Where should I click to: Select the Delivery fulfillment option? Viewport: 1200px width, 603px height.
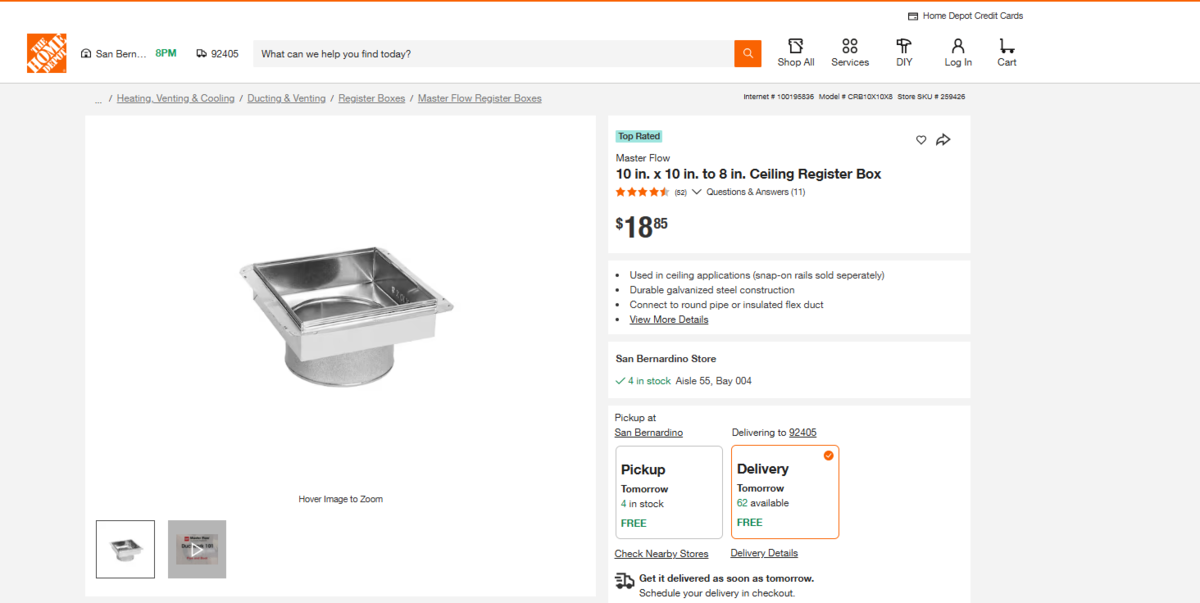785,492
